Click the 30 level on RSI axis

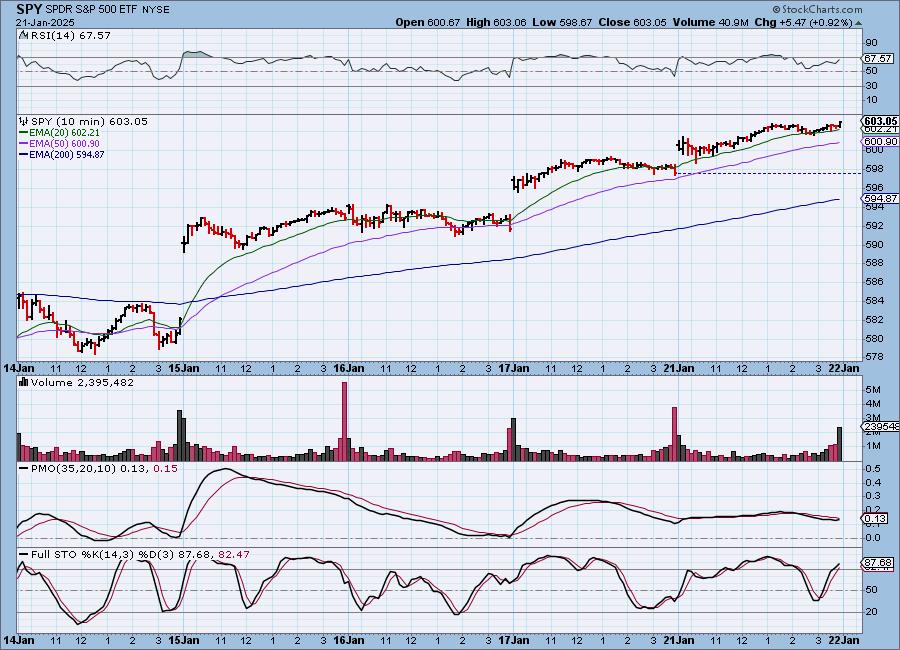click(x=871, y=86)
